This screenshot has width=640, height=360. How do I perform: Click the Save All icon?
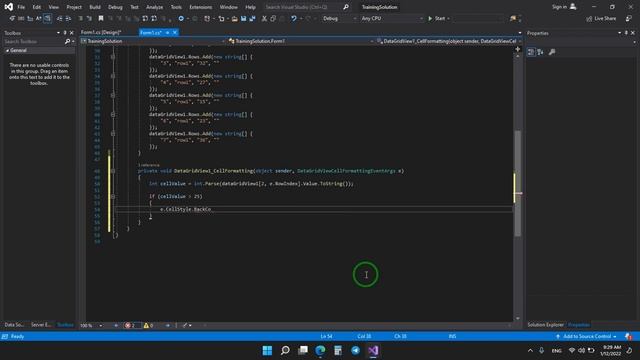252,18
